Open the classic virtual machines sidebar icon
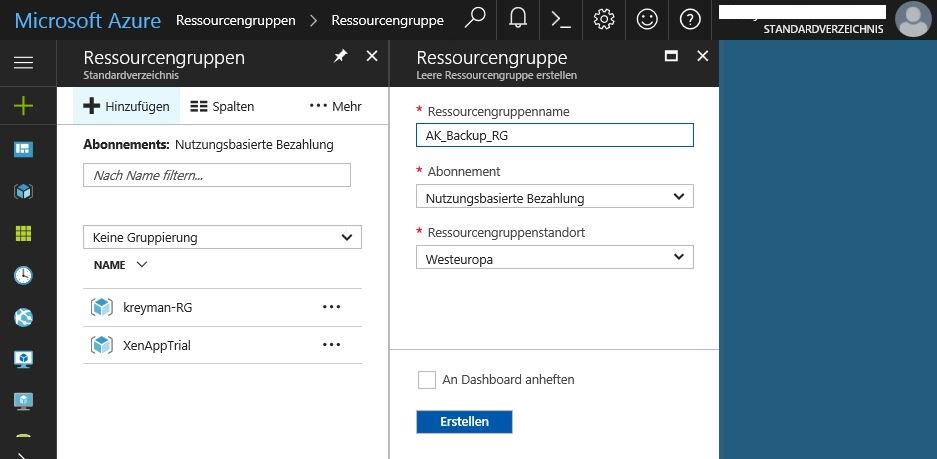 (x=23, y=401)
